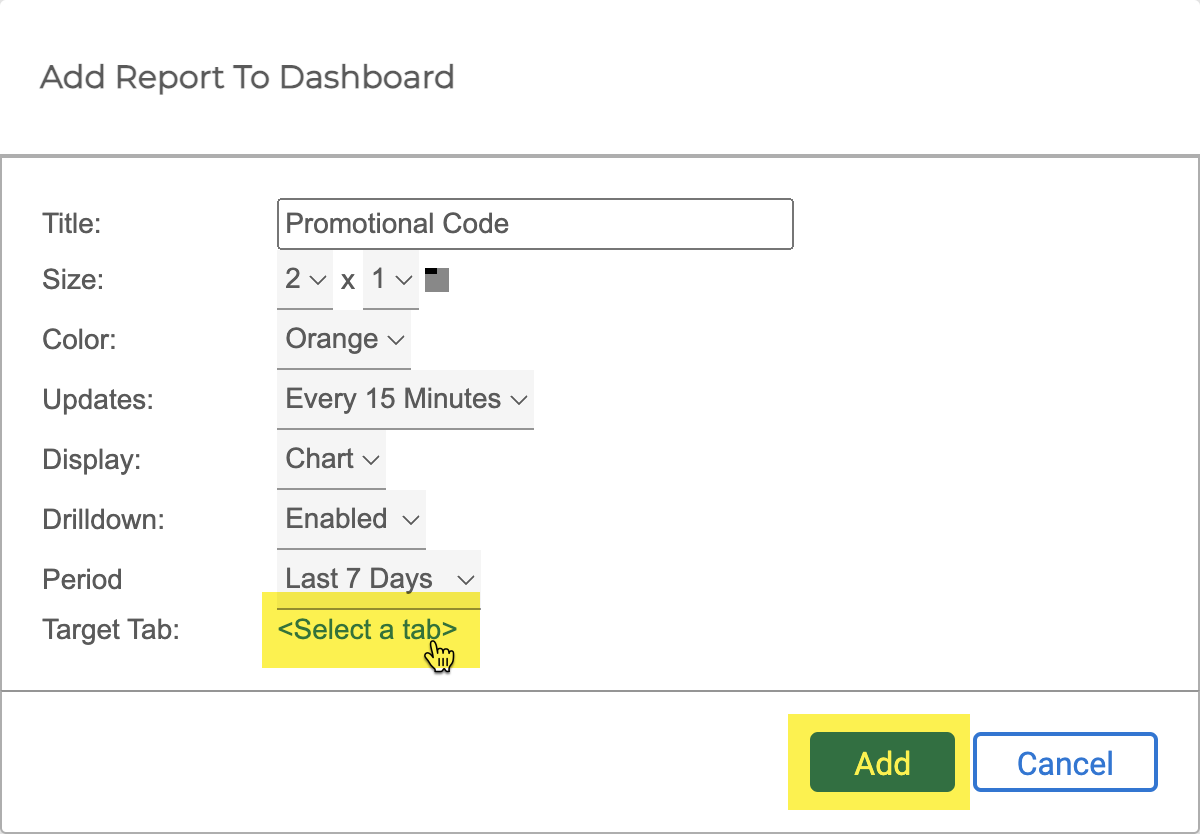The width and height of the screenshot is (1200, 834).
Task: Click the "Size:" label text
Action: [x=73, y=280]
